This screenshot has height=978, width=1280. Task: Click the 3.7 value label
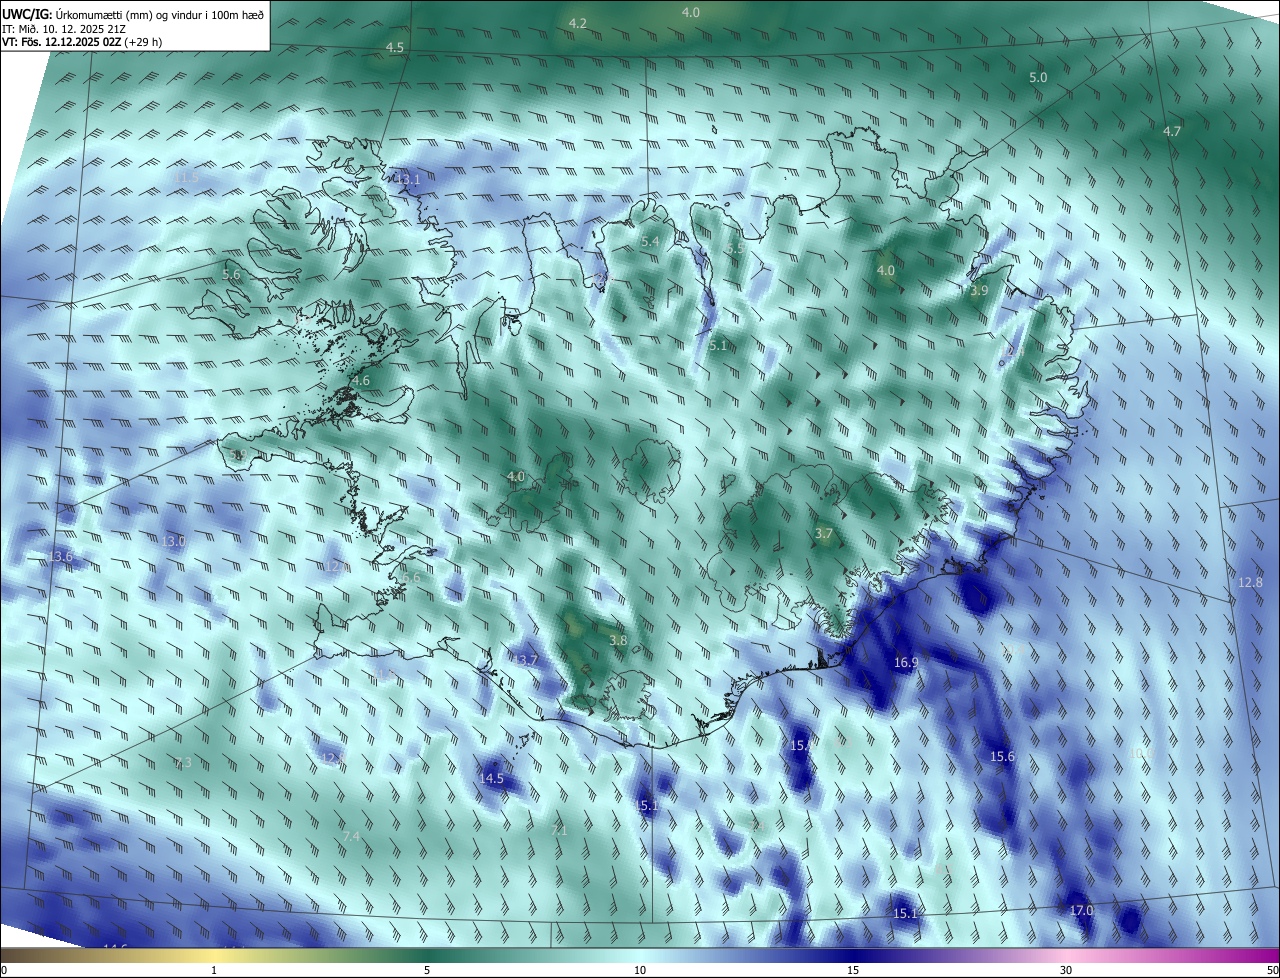(824, 534)
